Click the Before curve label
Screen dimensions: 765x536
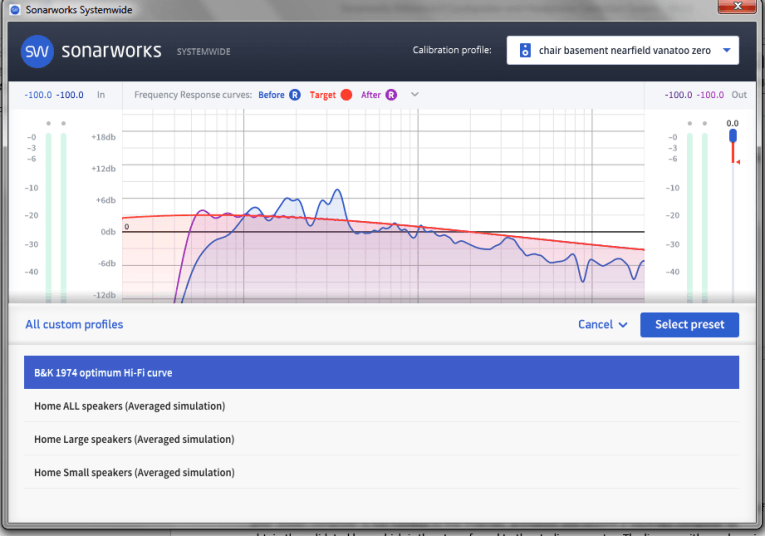coord(271,95)
